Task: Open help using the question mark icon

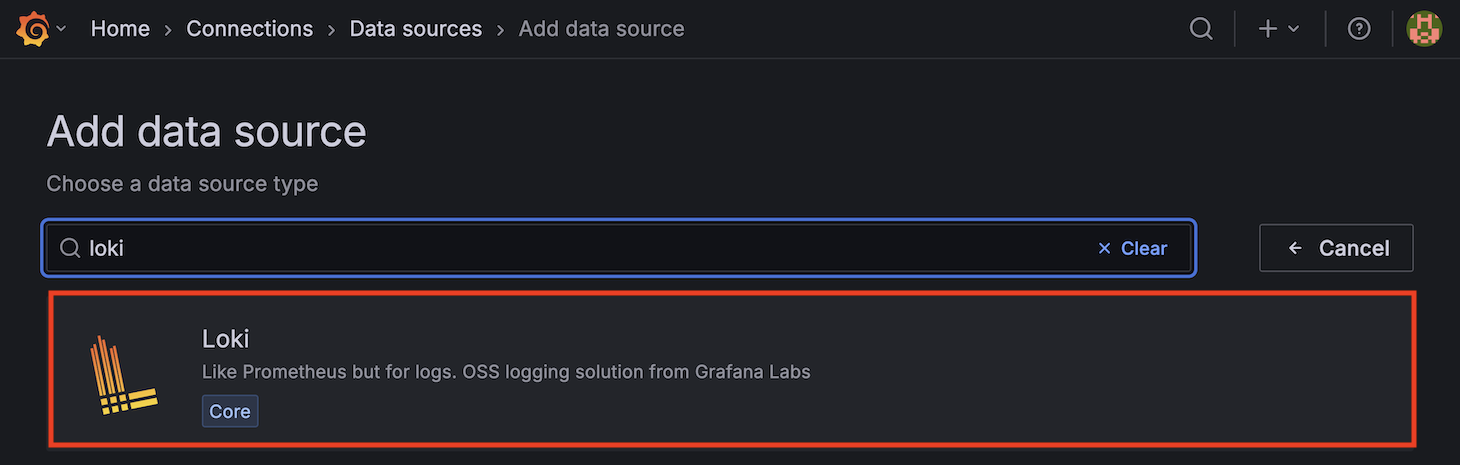Action: (x=1359, y=29)
